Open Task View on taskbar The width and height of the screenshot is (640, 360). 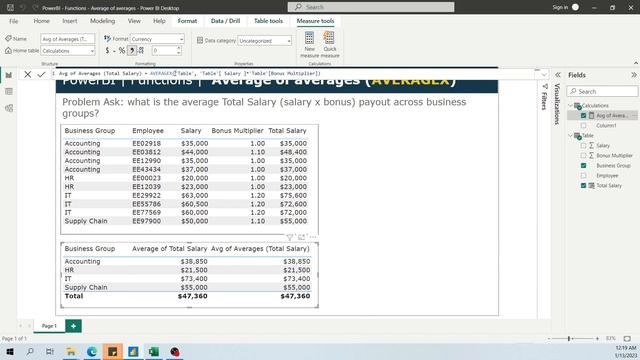pos(50,351)
